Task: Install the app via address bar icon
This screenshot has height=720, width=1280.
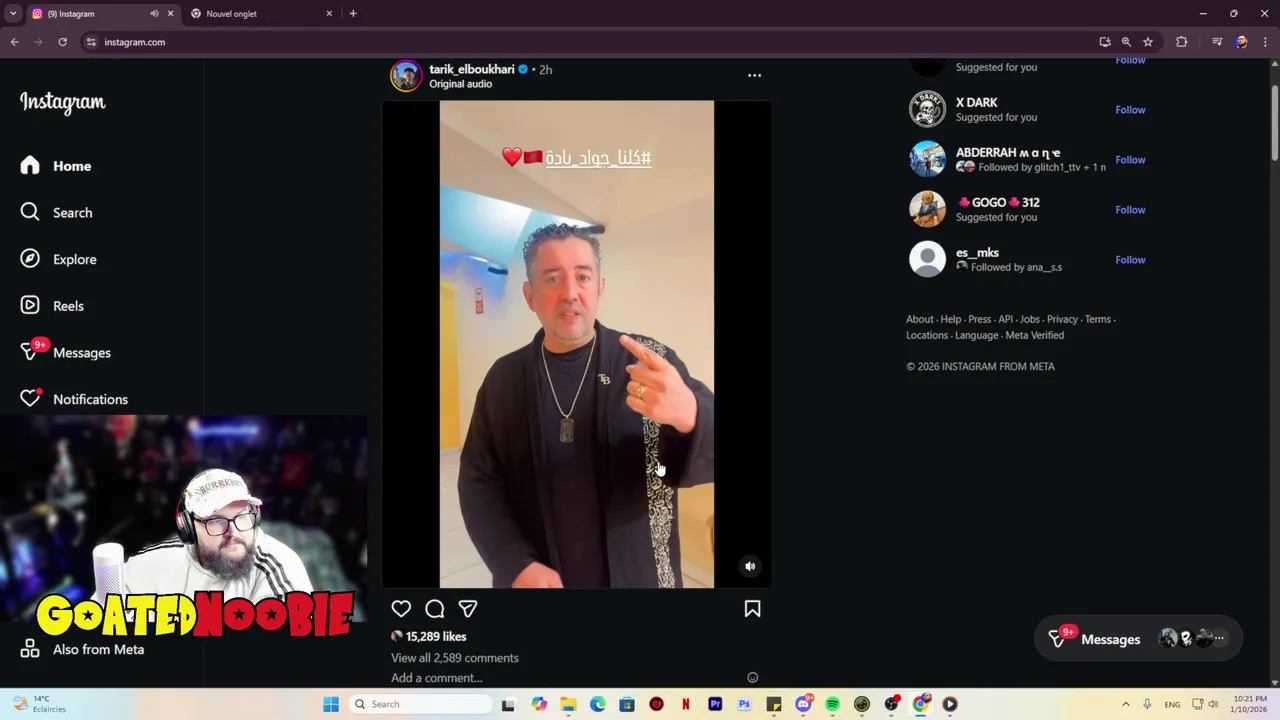Action: [x=1105, y=42]
